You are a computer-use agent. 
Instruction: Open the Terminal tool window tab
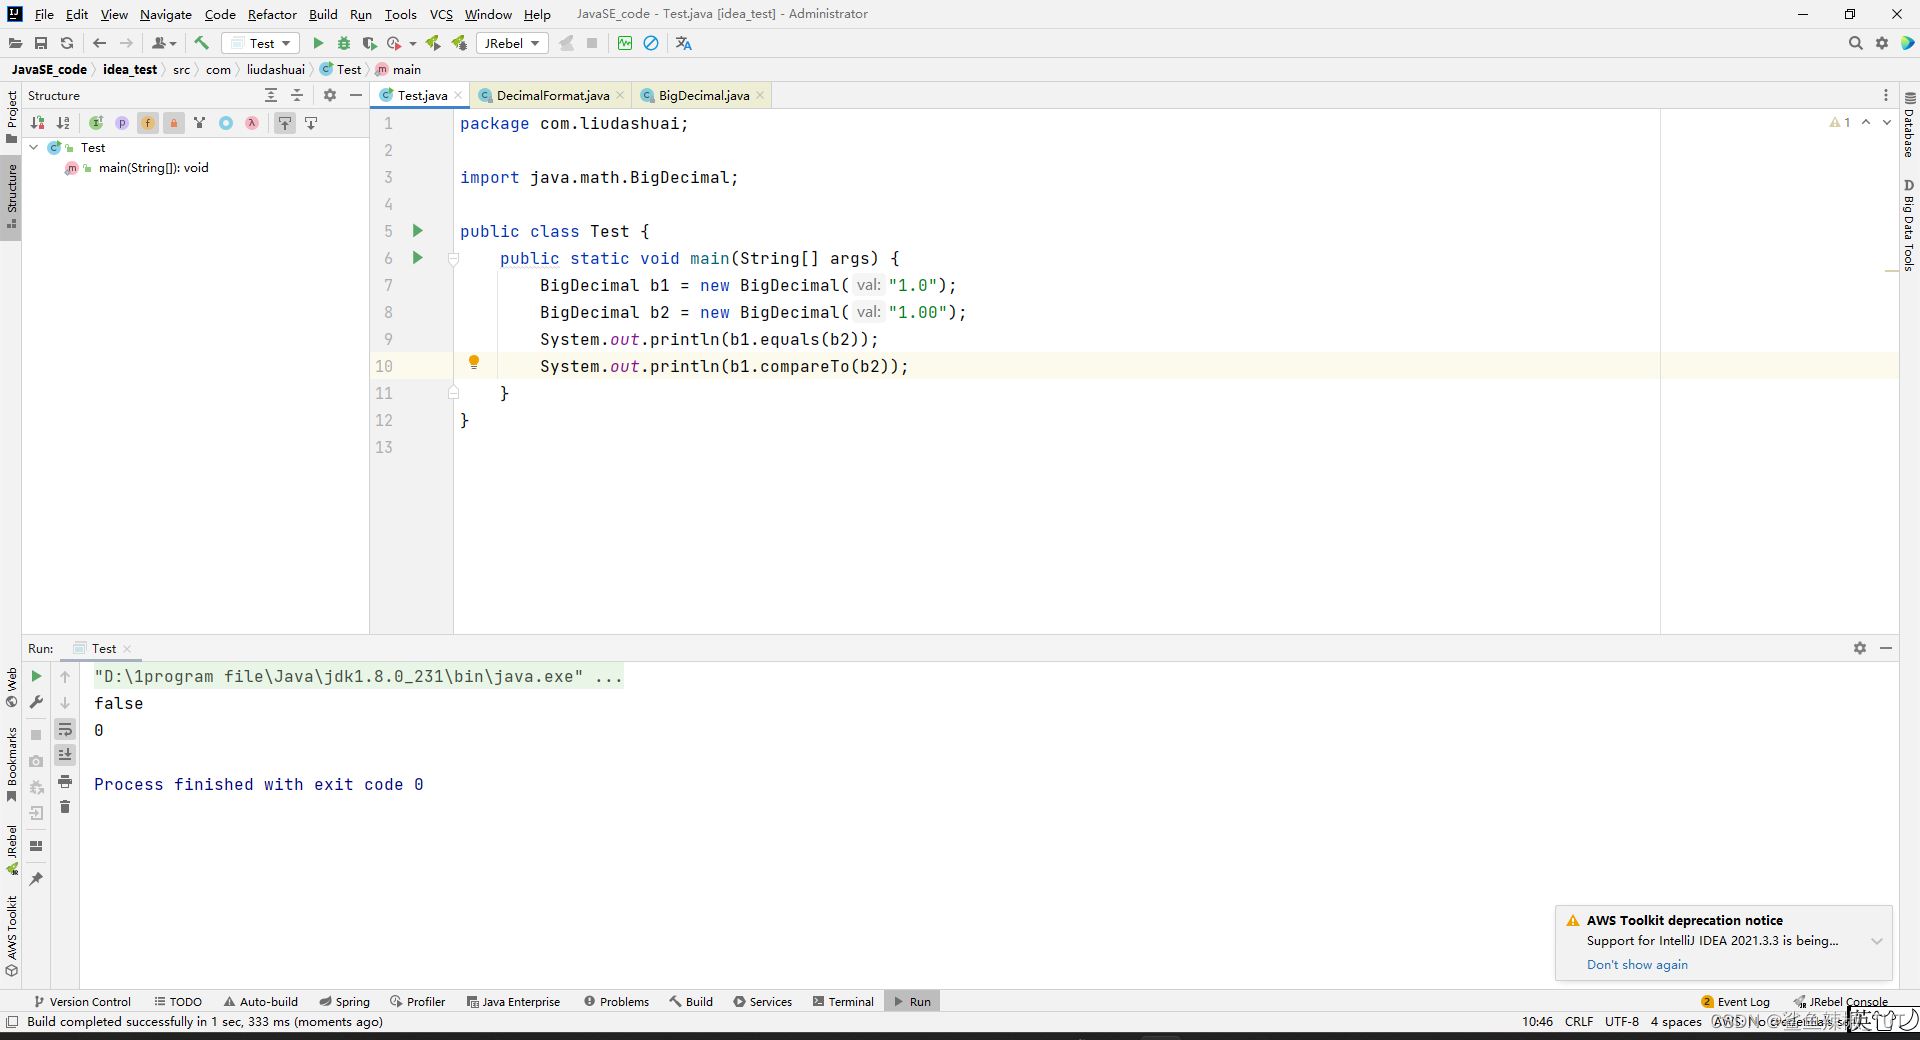843,1001
